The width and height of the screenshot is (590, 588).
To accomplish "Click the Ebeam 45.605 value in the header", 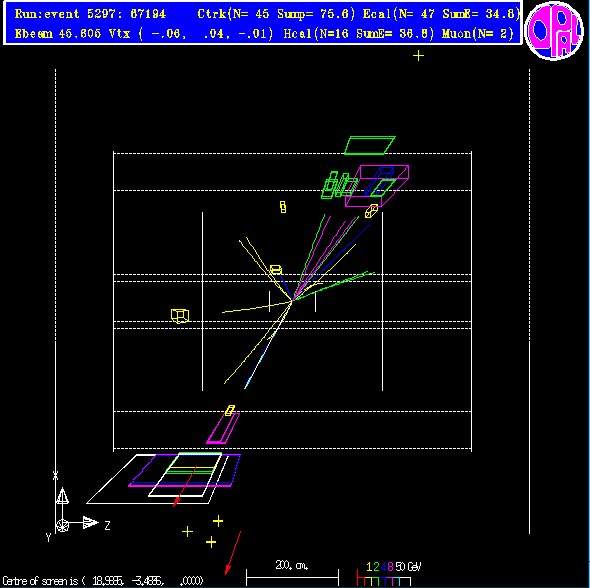I will [x=58, y=34].
